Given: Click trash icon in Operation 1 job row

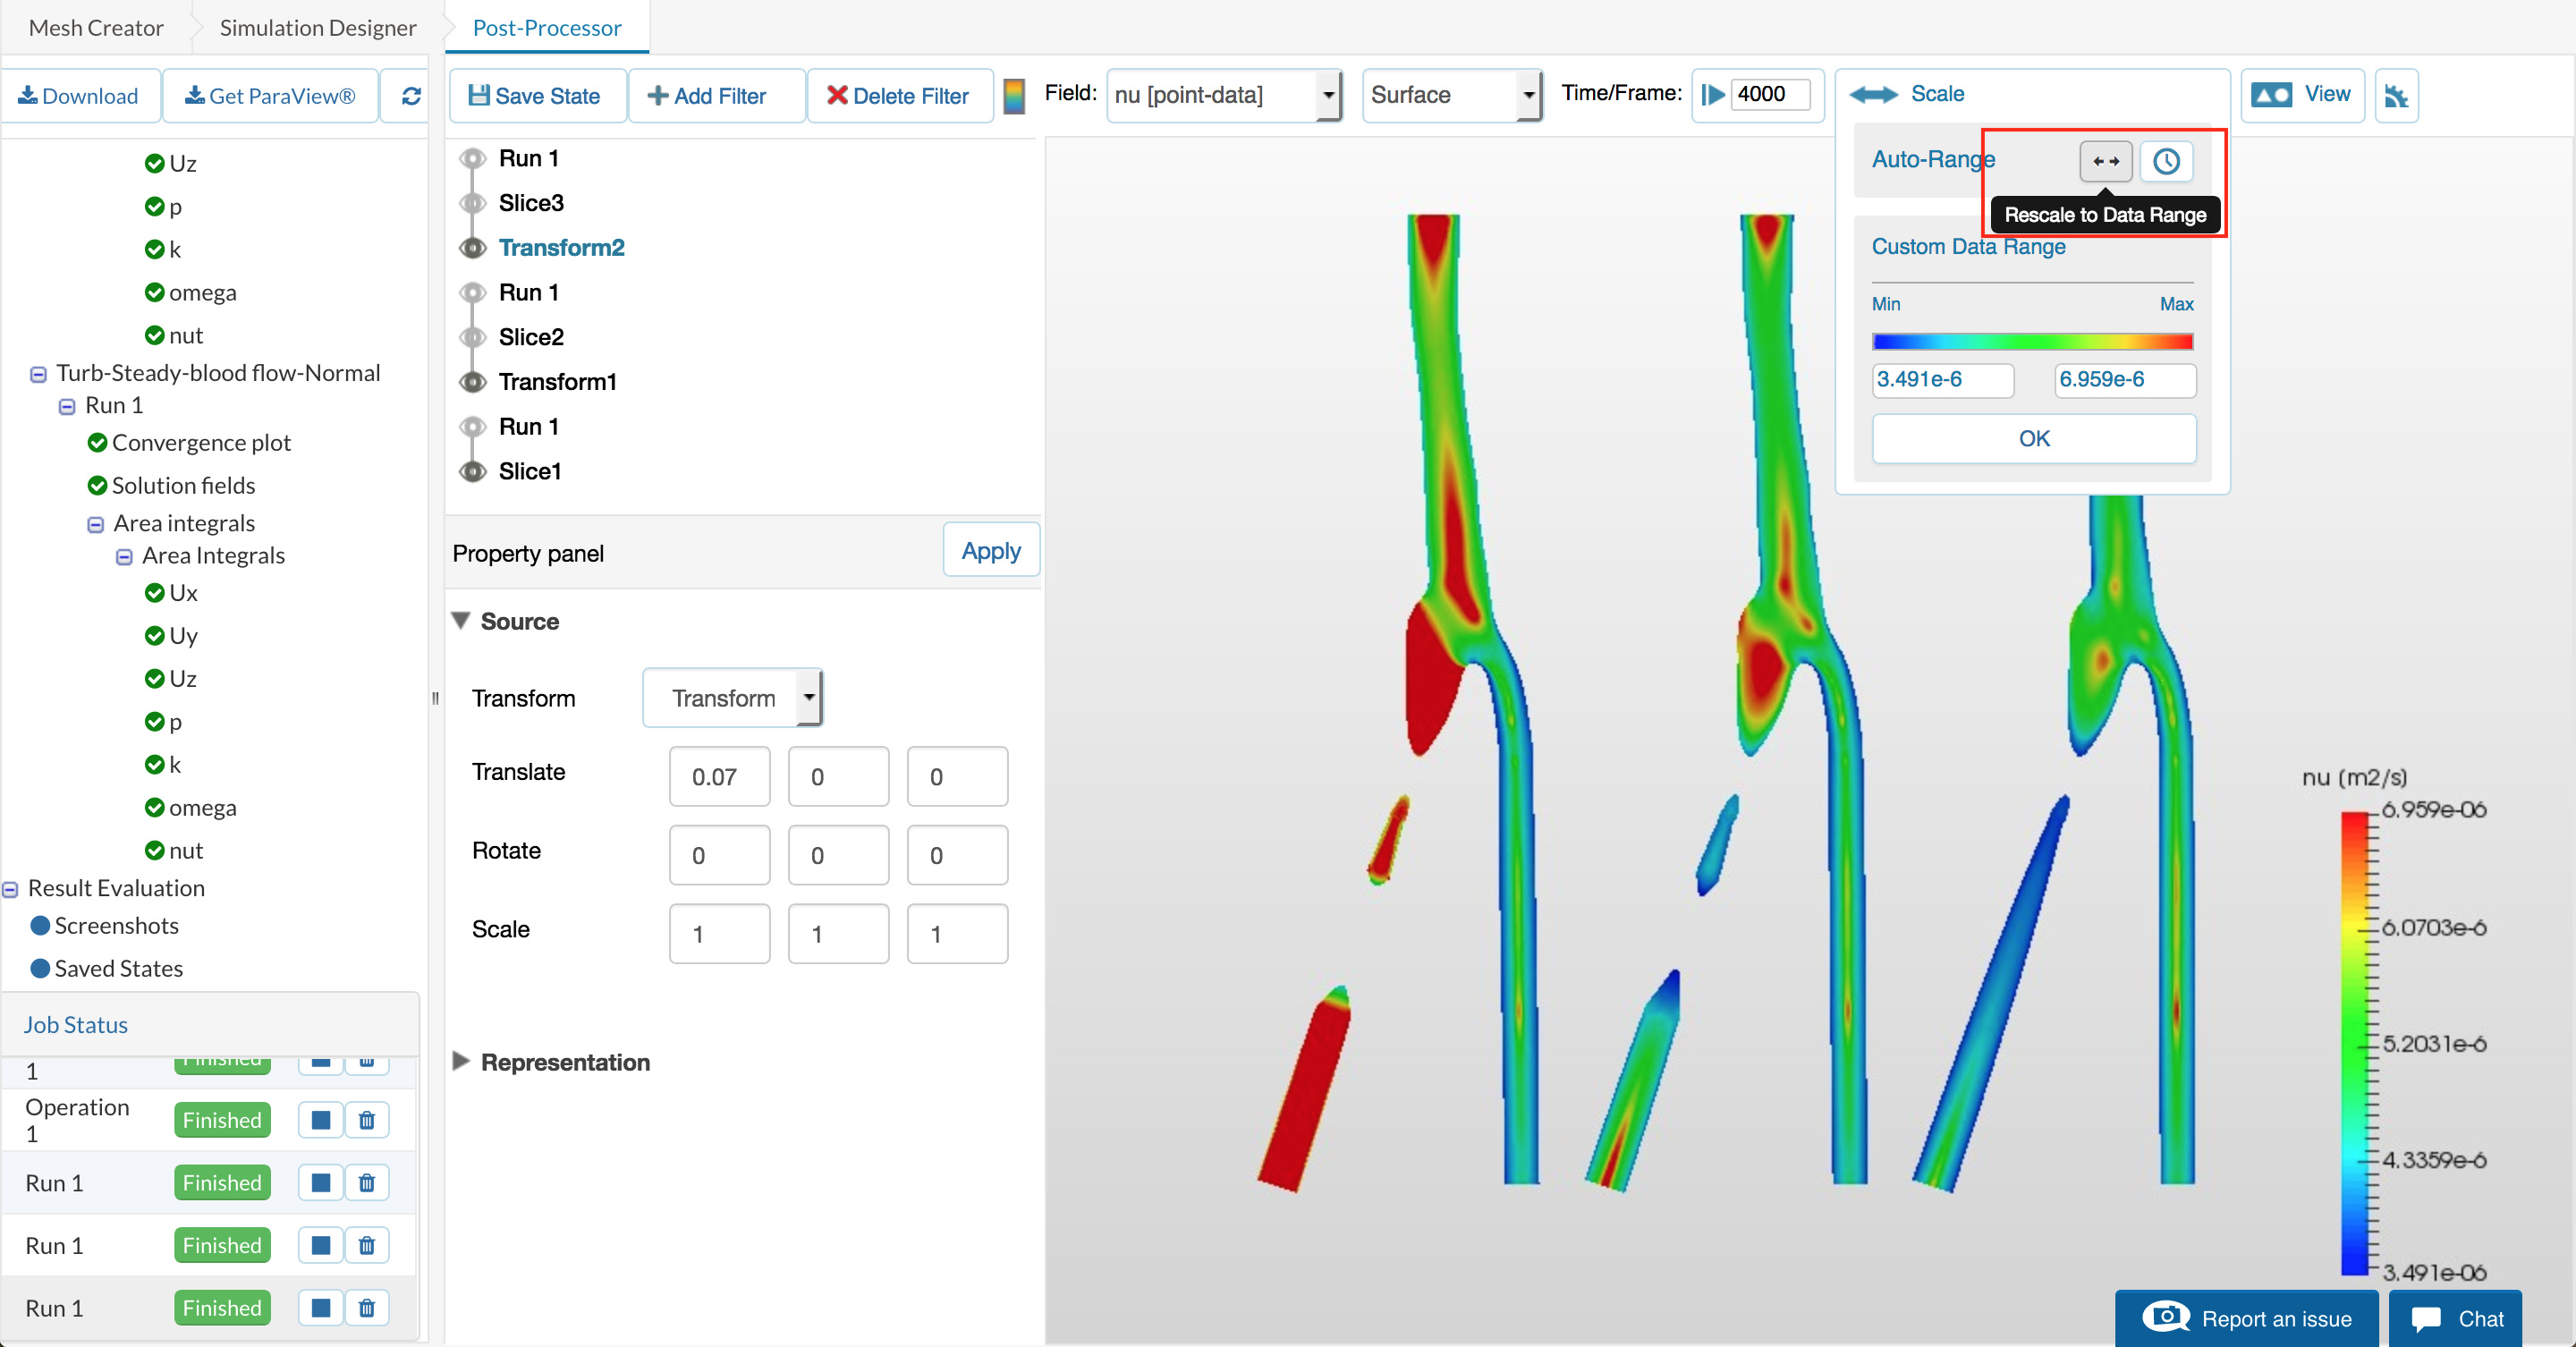Looking at the screenshot, I should click(x=367, y=1120).
